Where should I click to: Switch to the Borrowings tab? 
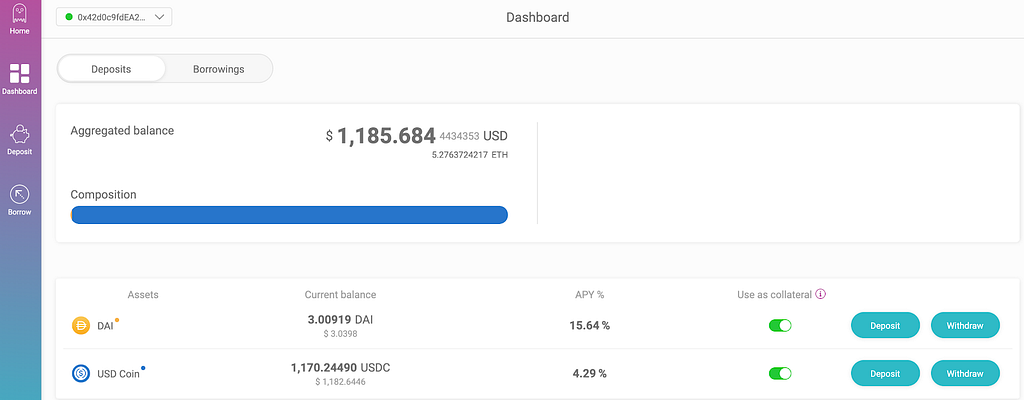[218, 69]
